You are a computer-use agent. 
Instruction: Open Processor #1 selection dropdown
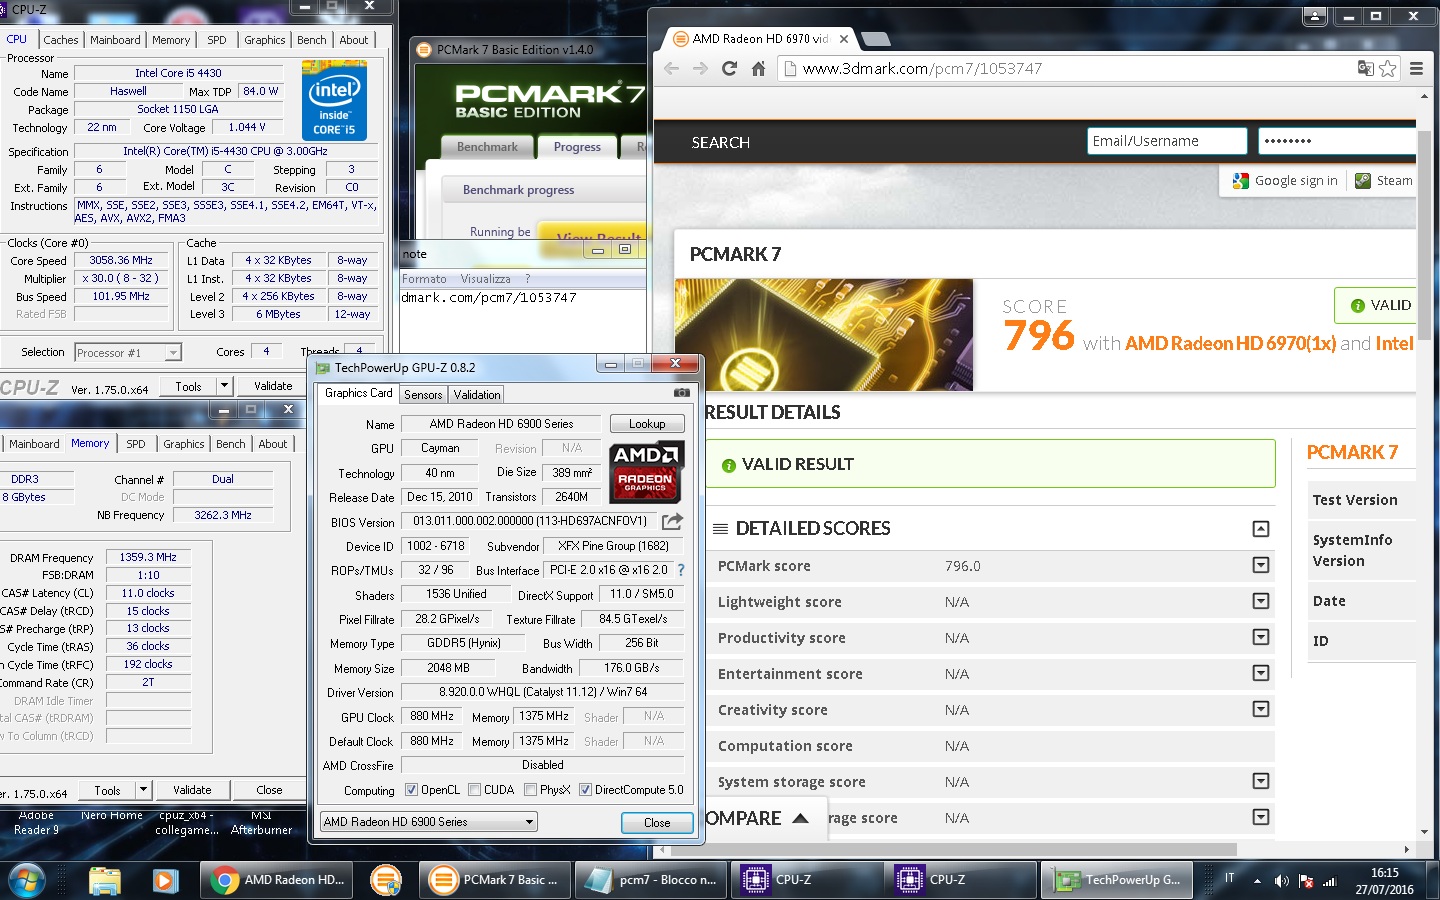[128, 352]
